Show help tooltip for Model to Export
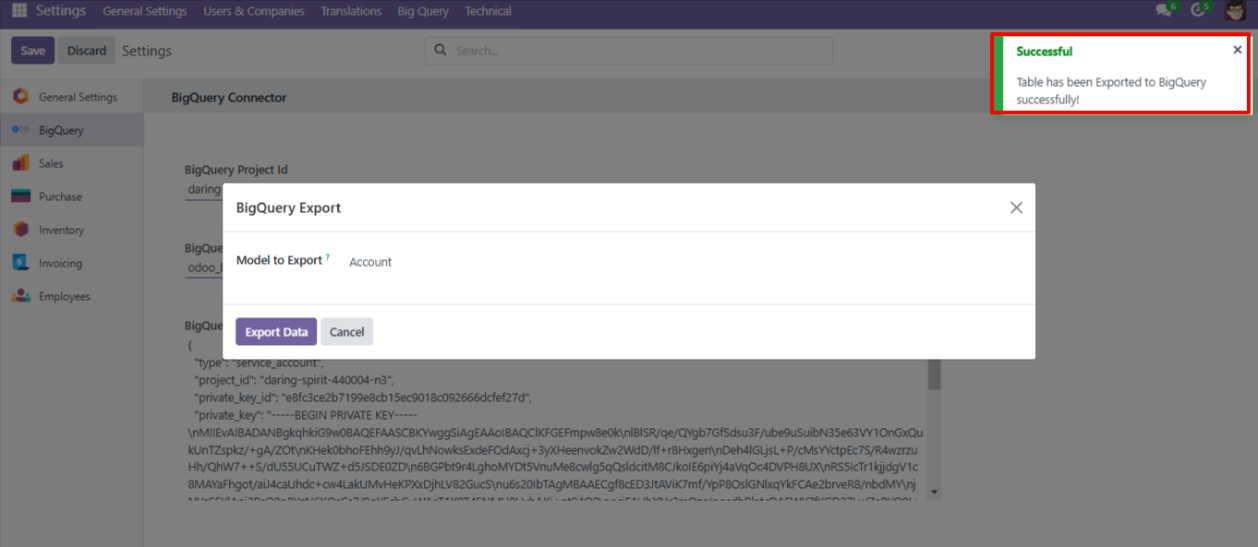The width and height of the screenshot is (1258, 547). click(x=328, y=257)
